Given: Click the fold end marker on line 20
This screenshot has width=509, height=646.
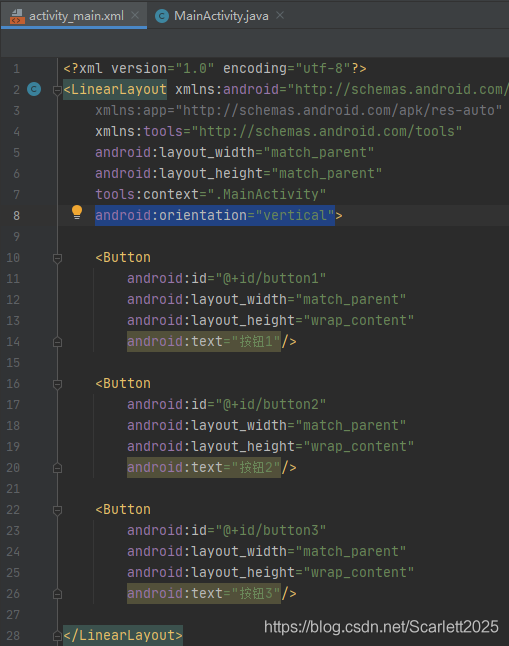Looking at the screenshot, I should click(57, 468).
